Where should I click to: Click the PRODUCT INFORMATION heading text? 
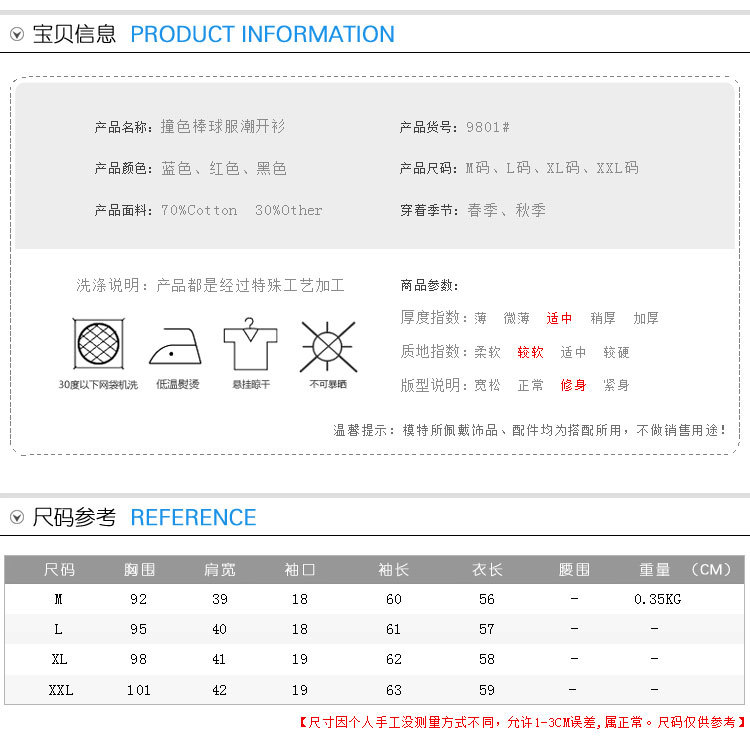click(262, 35)
